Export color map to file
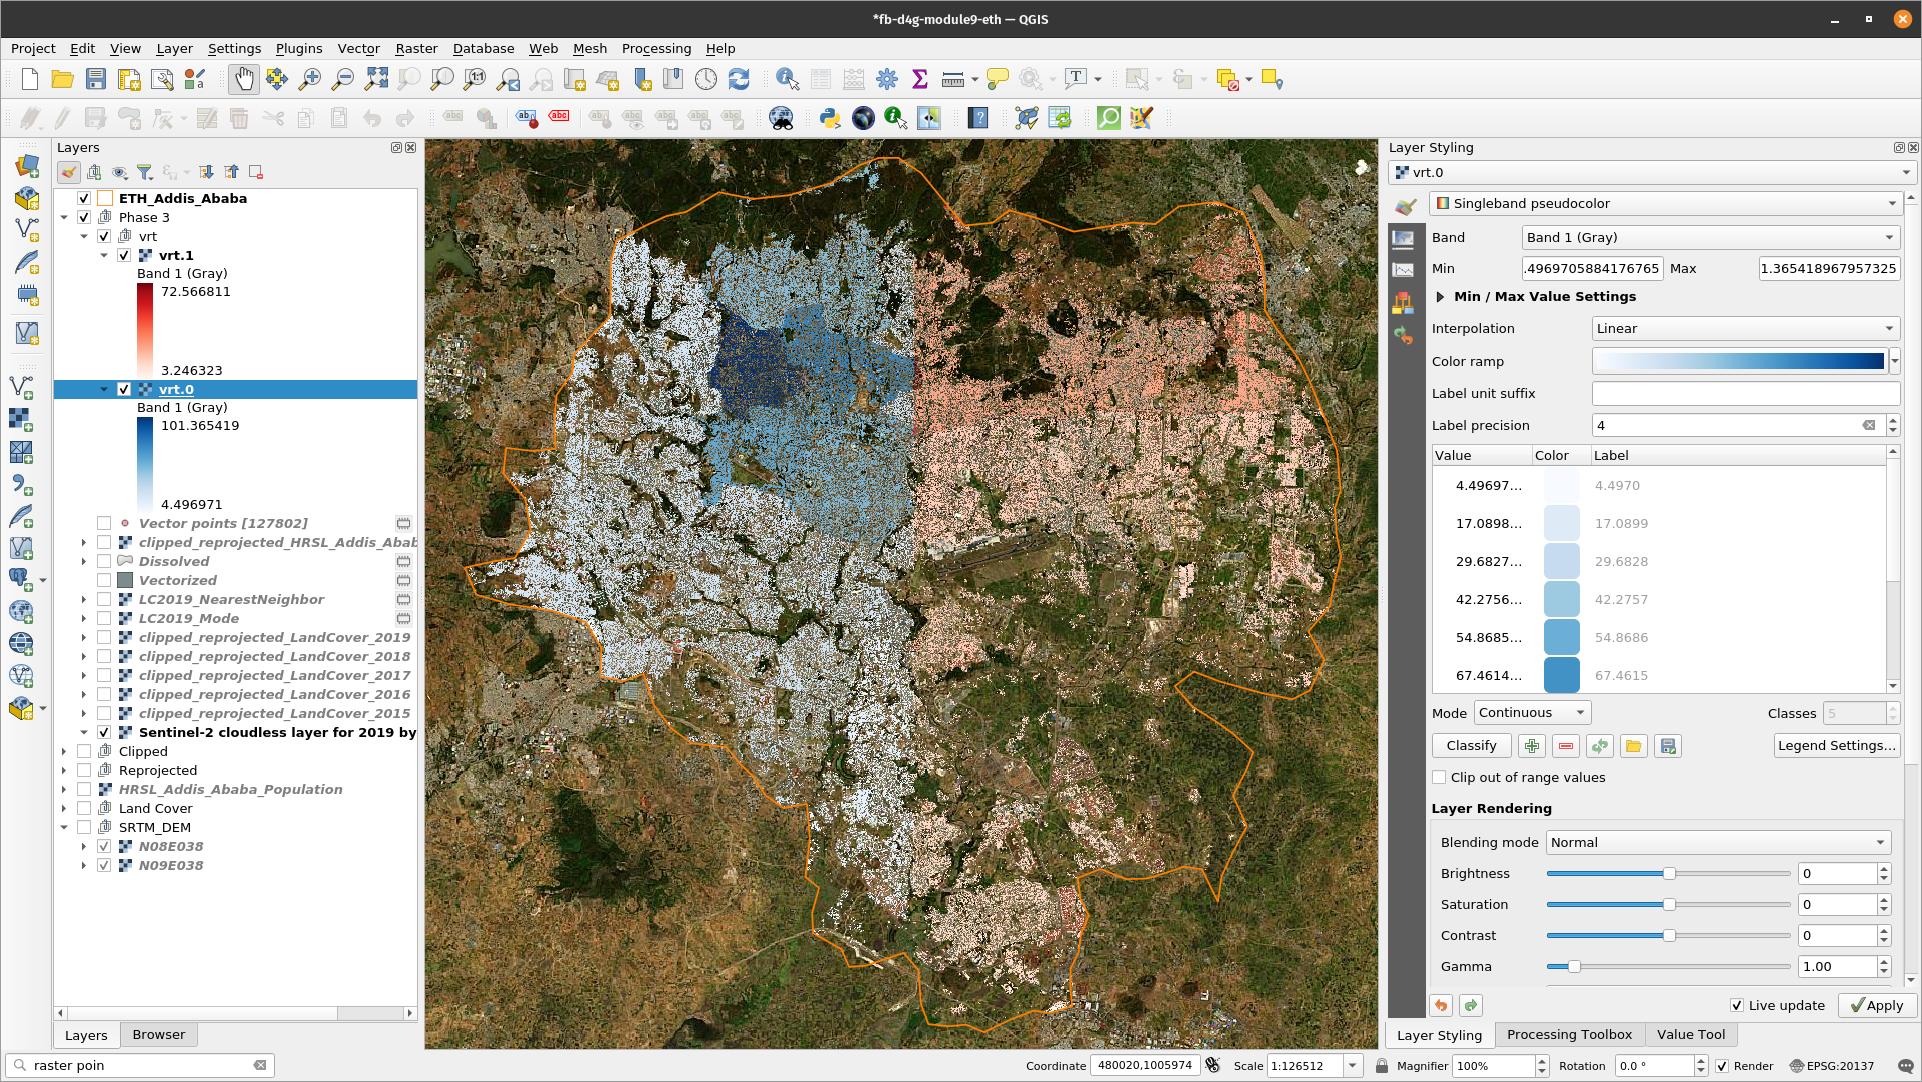This screenshot has width=1922, height=1082. pyautogui.click(x=1668, y=746)
